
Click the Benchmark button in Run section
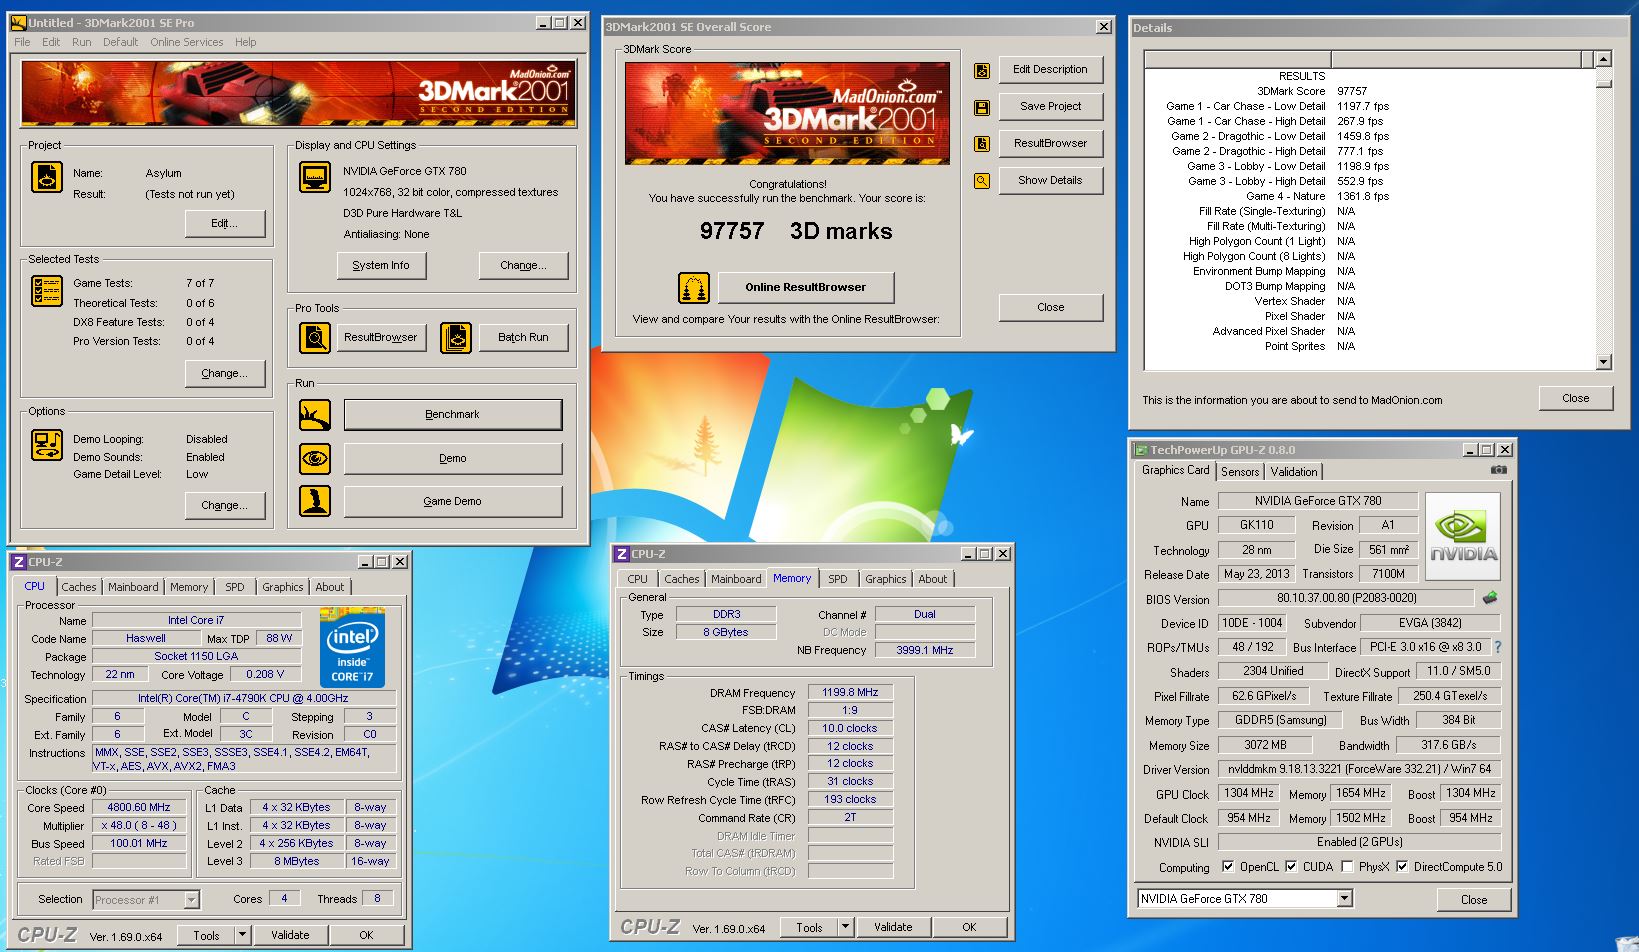[453, 414]
